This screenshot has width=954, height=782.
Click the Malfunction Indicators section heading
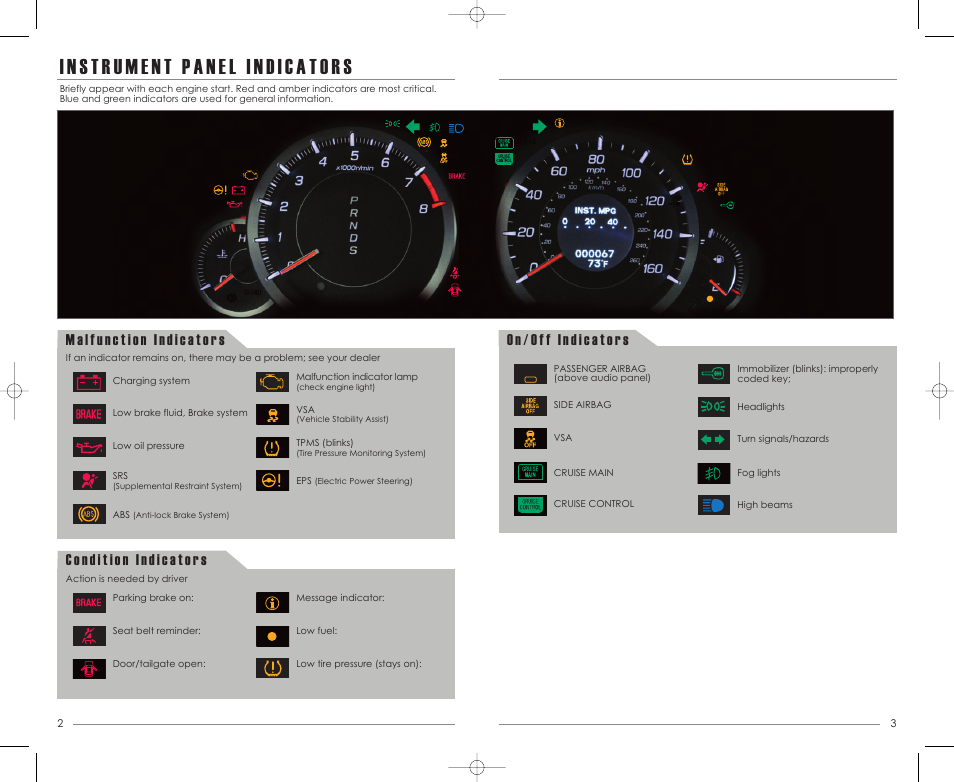145,340
